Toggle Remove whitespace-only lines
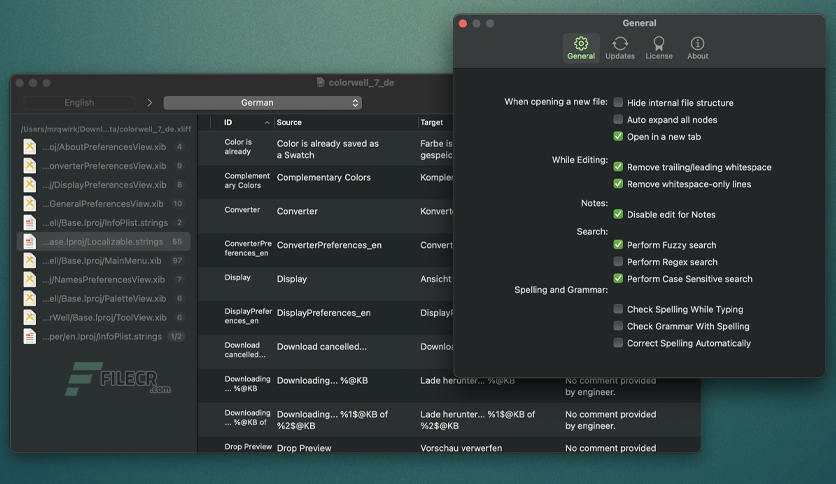This screenshot has width=836, height=484. point(618,184)
